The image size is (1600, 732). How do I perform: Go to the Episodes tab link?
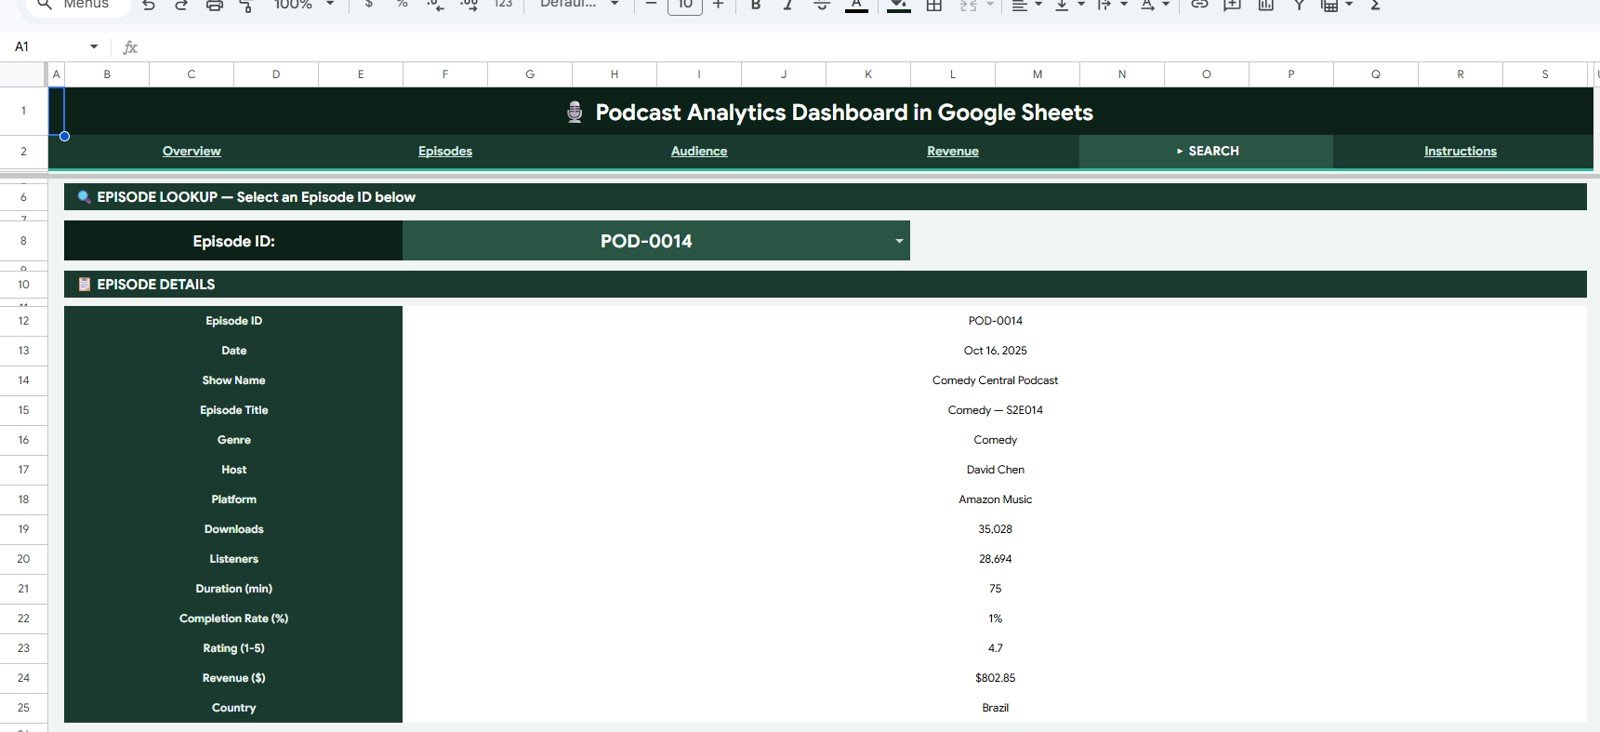[445, 151]
